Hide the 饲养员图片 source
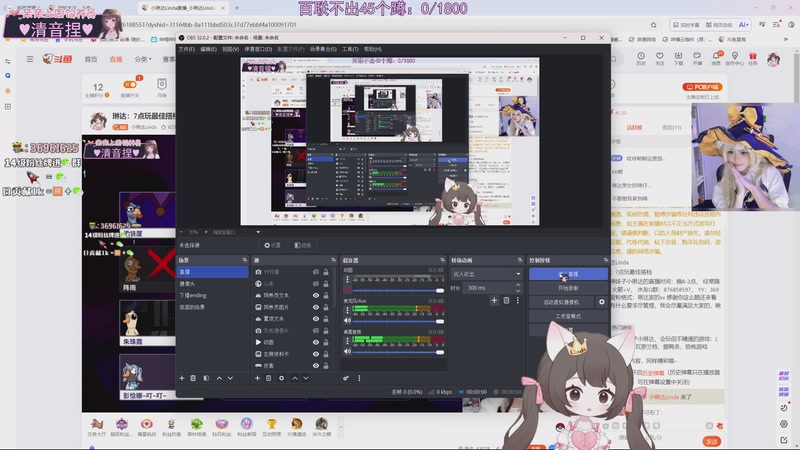The height and width of the screenshot is (450, 800). coord(316,307)
